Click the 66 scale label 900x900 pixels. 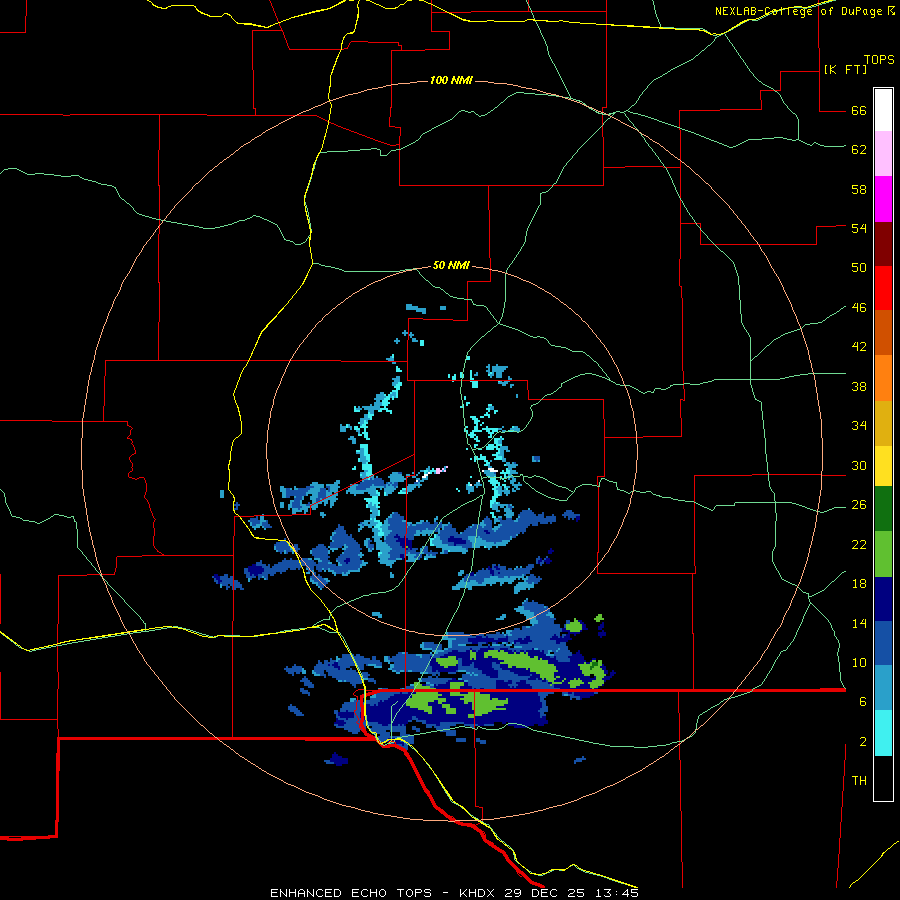859,111
